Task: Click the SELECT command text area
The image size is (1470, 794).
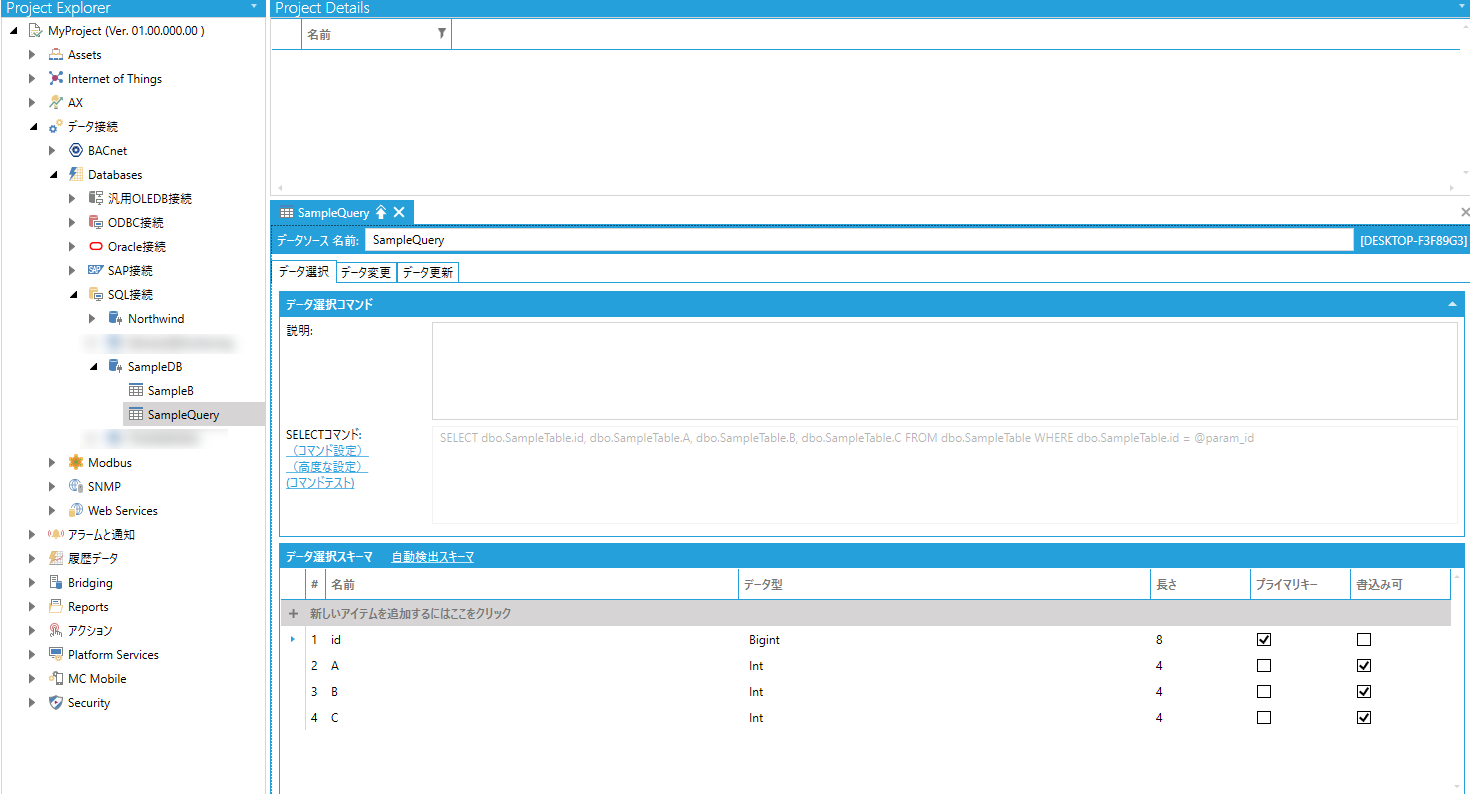Action: [945, 475]
